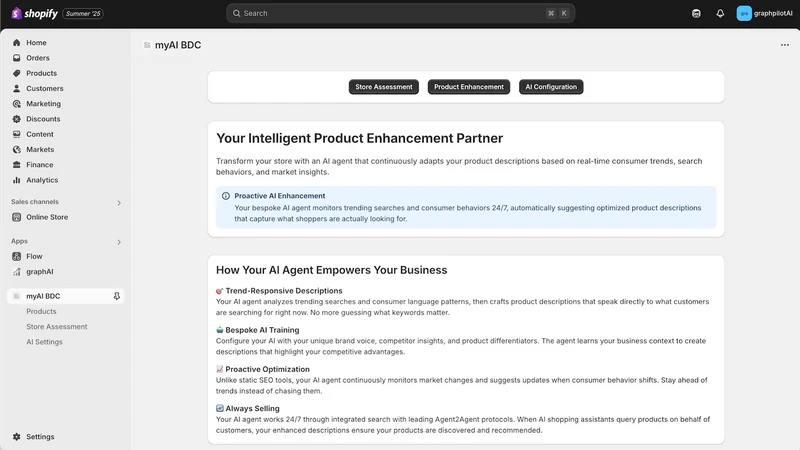Screen dimensions: 800x450
Task: Select myAI BDC in the sidebar
Action: click(x=65, y=296)
